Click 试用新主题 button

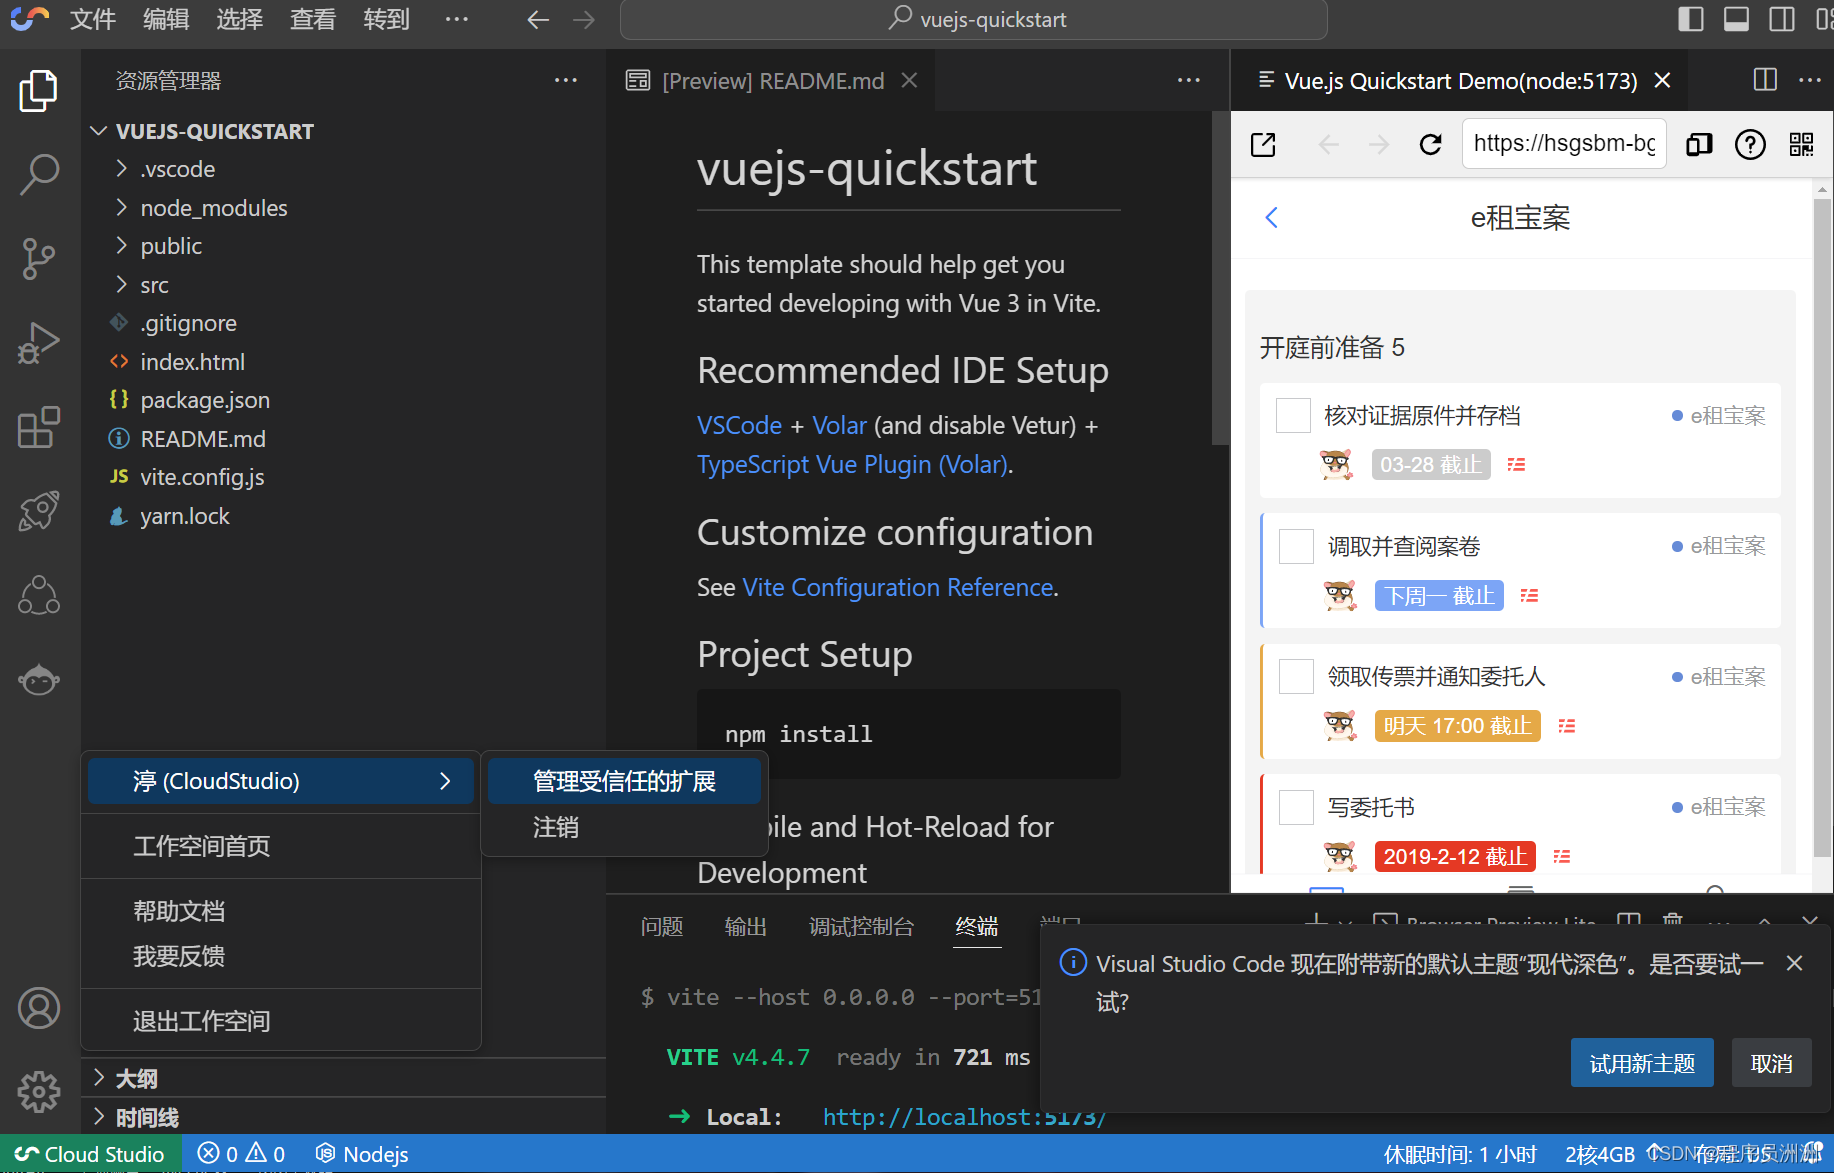click(x=1642, y=1063)
